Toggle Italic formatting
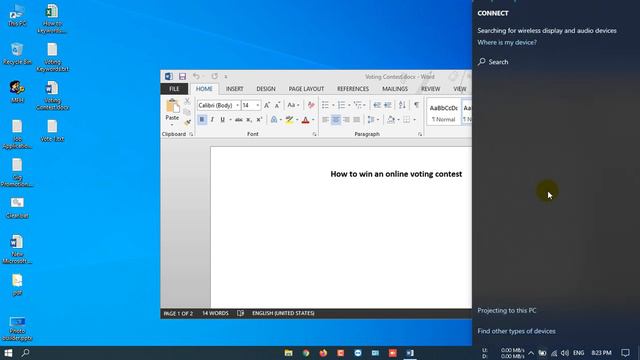This screenshot has height=360, width=640. pos(212,120)
